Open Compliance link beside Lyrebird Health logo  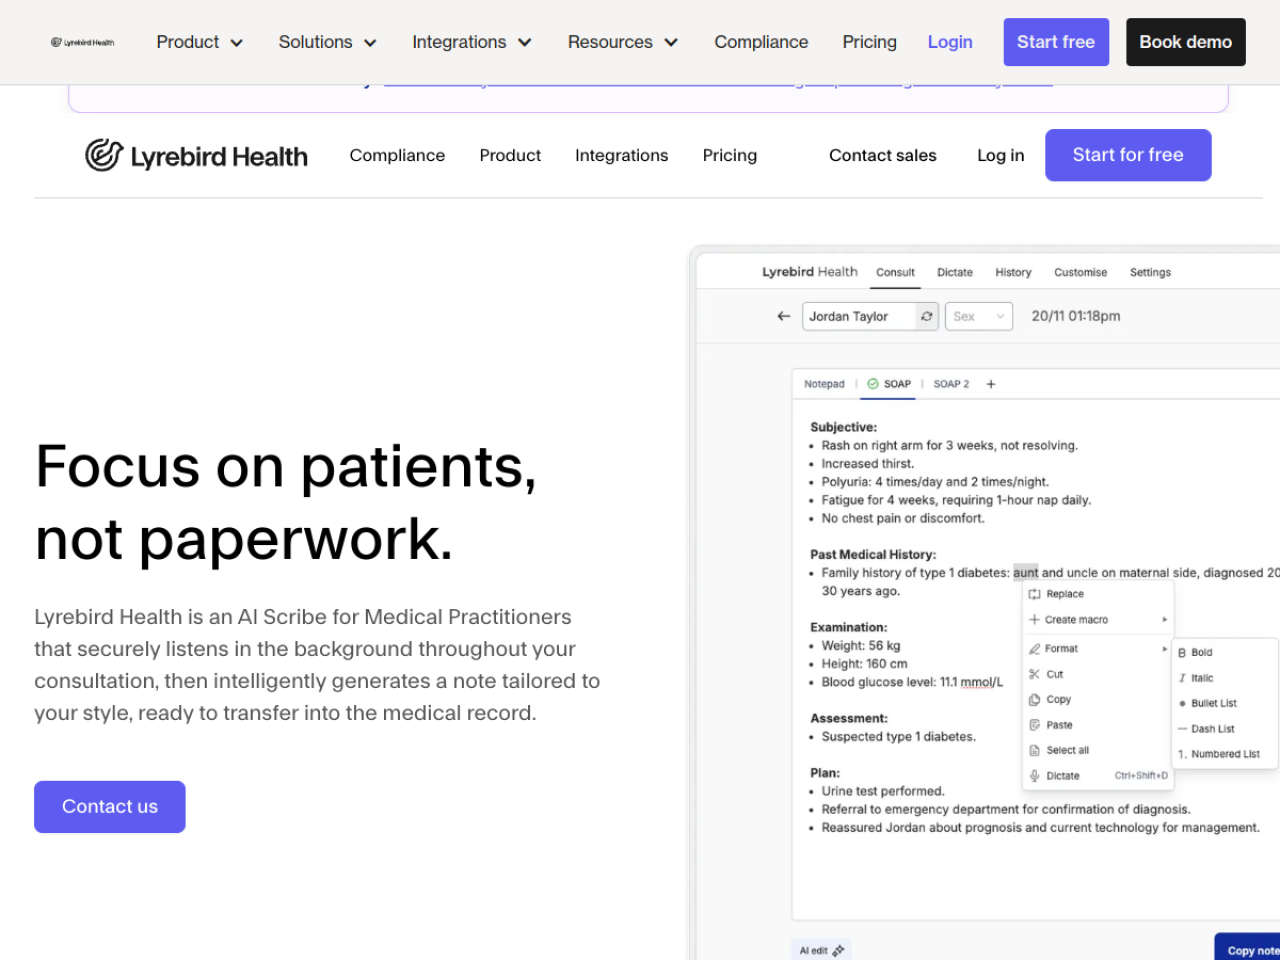point(397,155)
